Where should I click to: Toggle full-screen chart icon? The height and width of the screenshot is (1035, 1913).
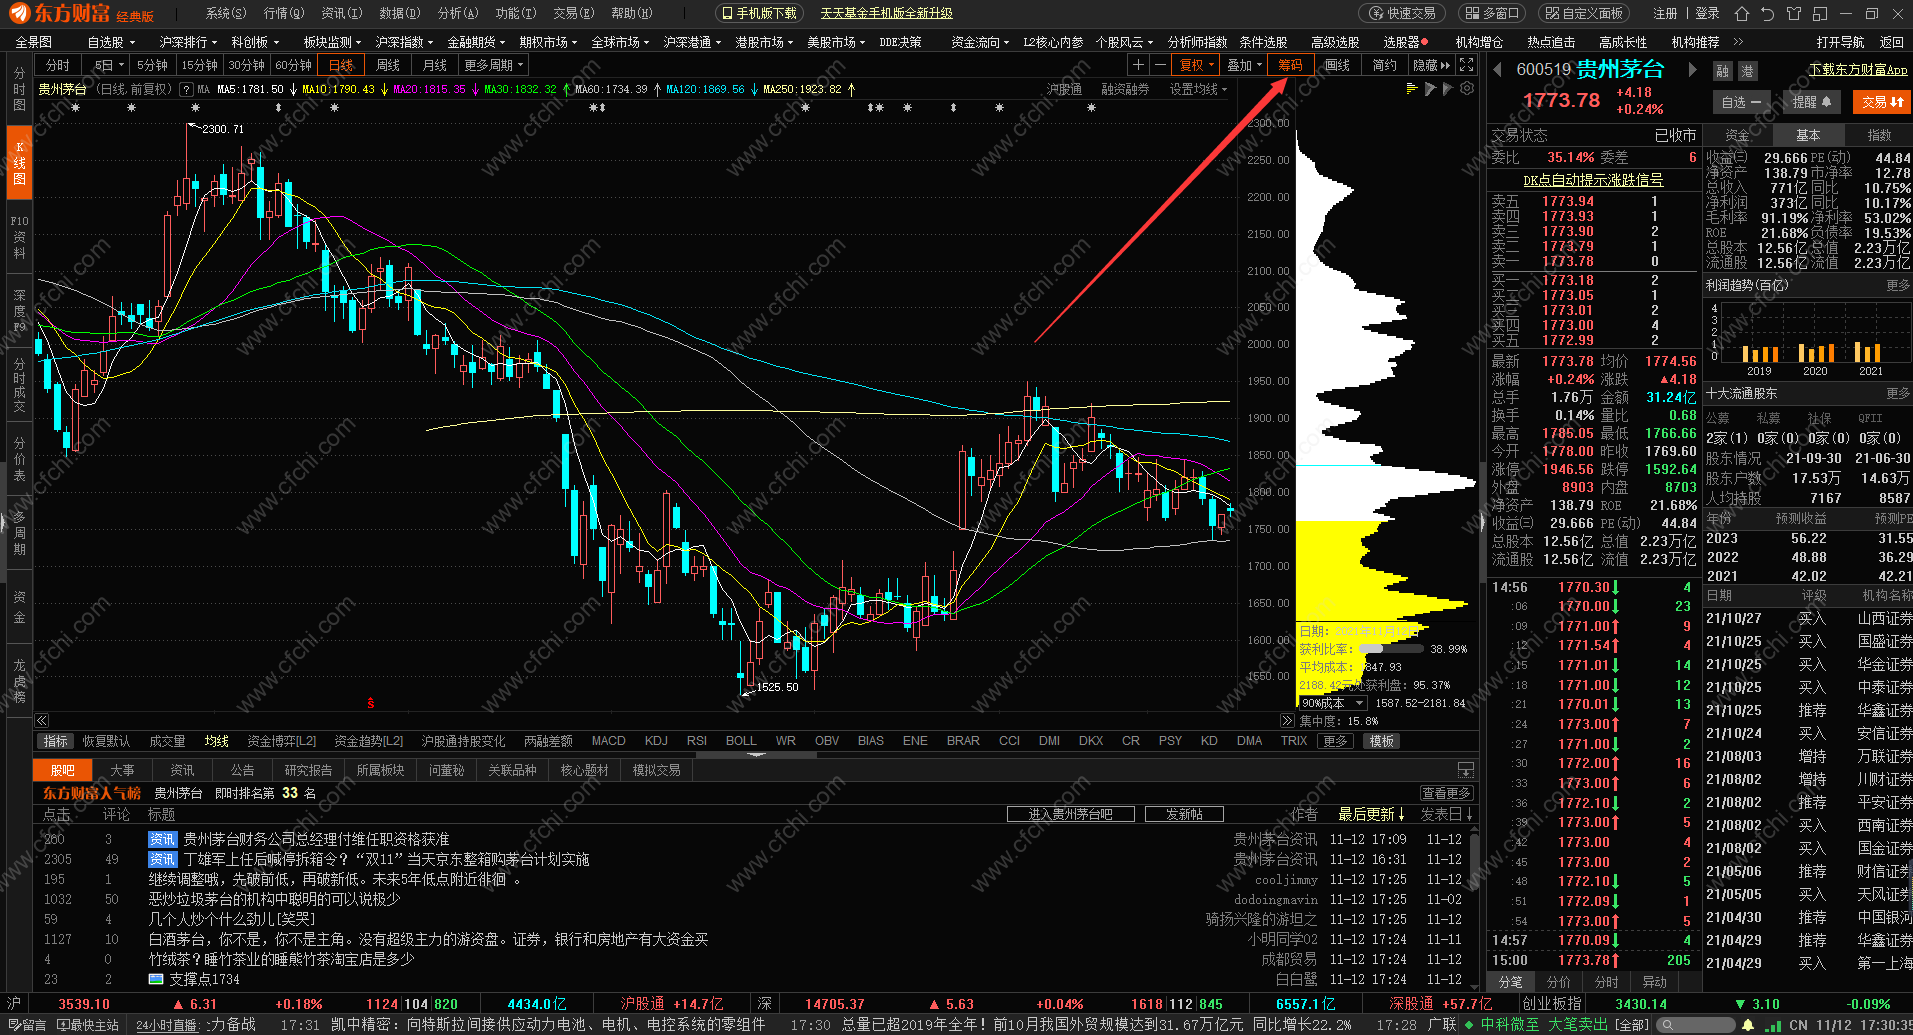point(1466,65)
